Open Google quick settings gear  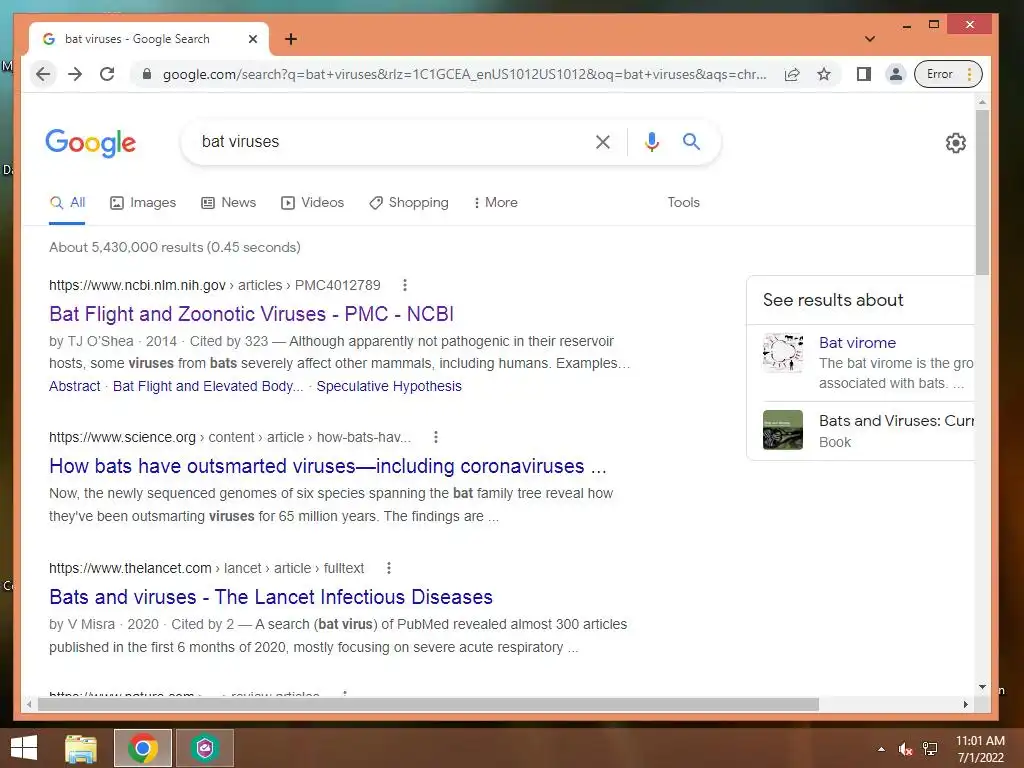tap(955, 143)
